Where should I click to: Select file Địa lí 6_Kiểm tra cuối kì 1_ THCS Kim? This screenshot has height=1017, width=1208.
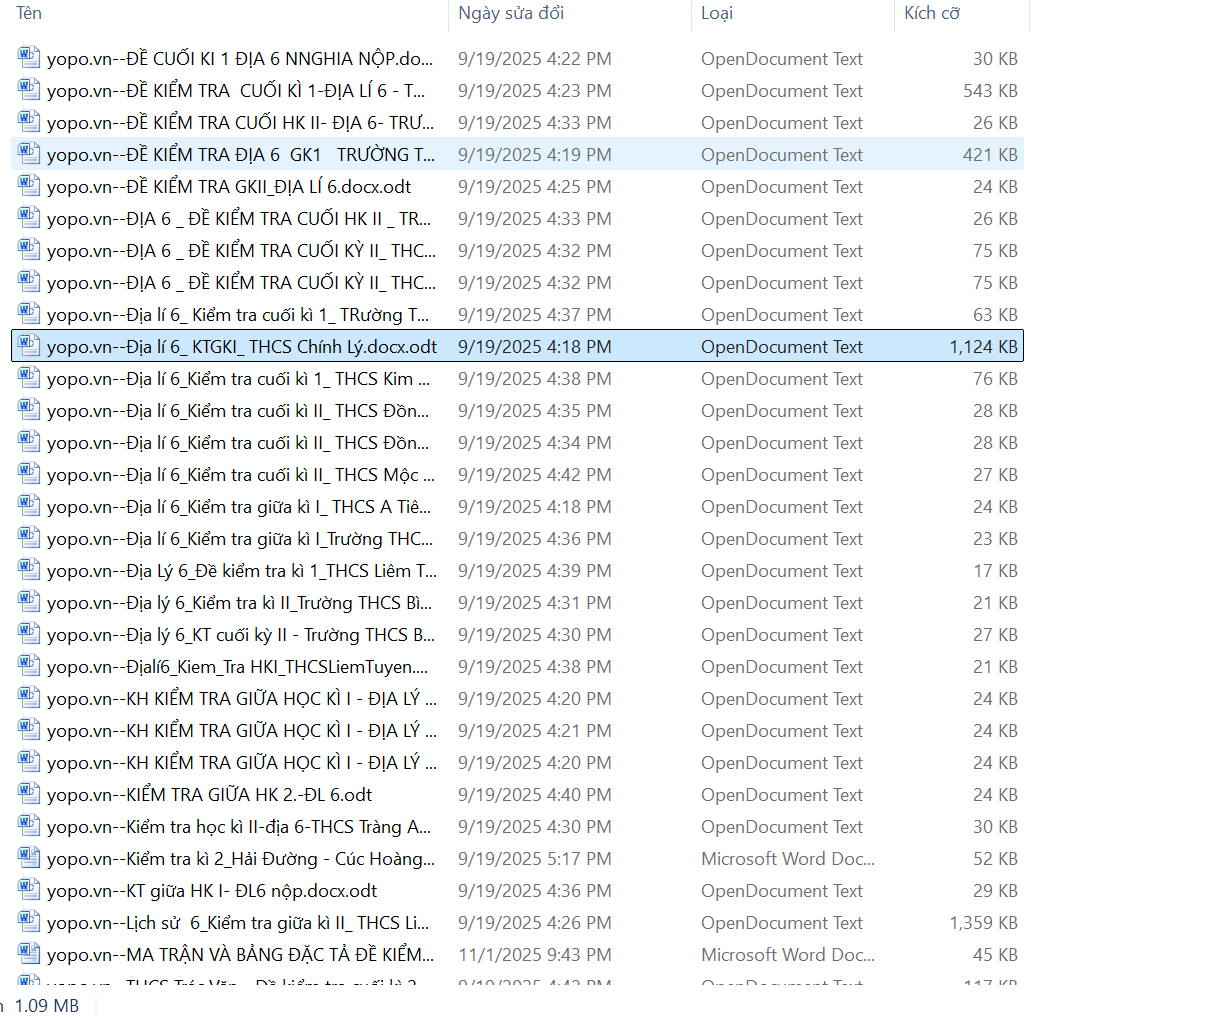pyautogui.click(x=238, y=379)
